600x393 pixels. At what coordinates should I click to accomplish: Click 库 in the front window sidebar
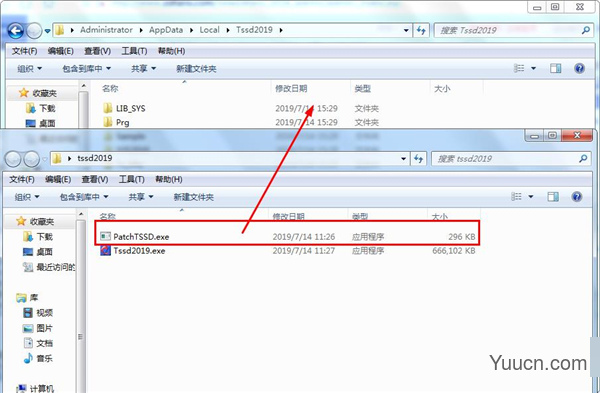point(27,297)
